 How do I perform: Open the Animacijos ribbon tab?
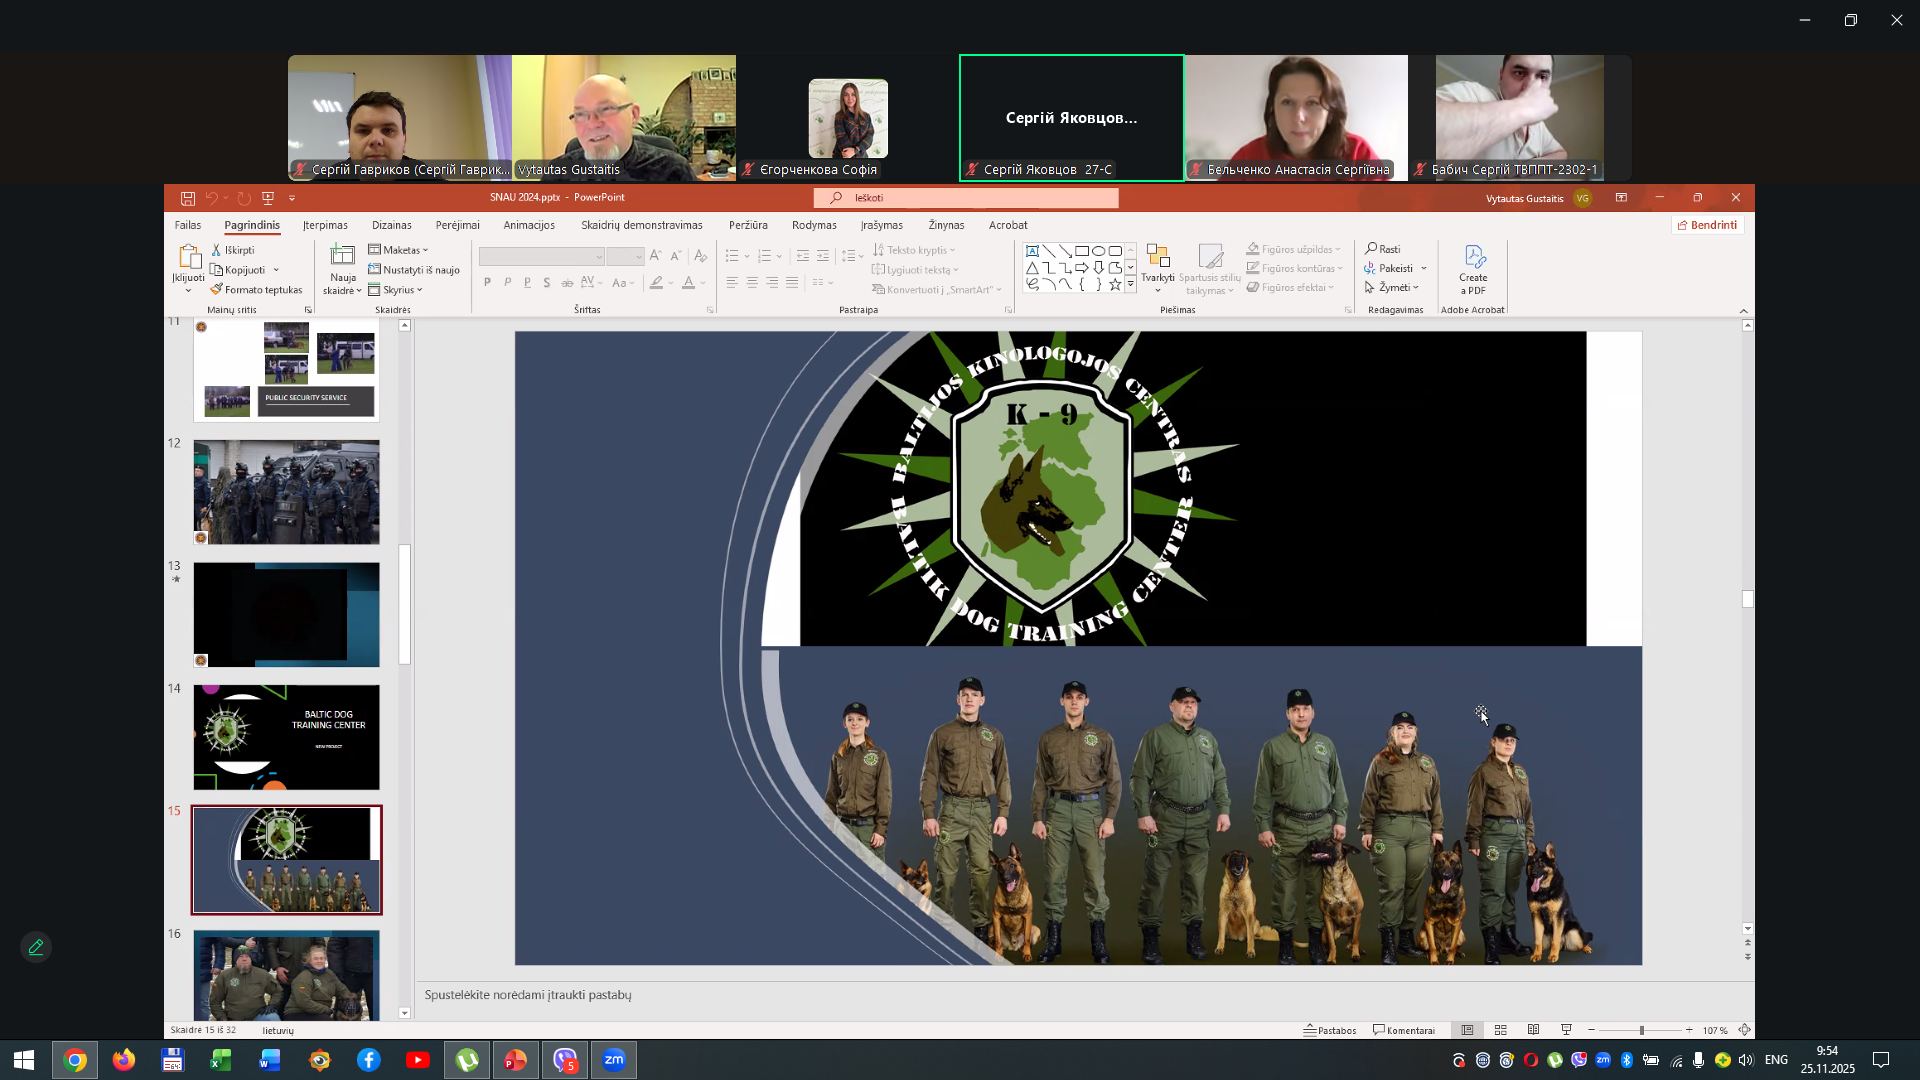528,225
